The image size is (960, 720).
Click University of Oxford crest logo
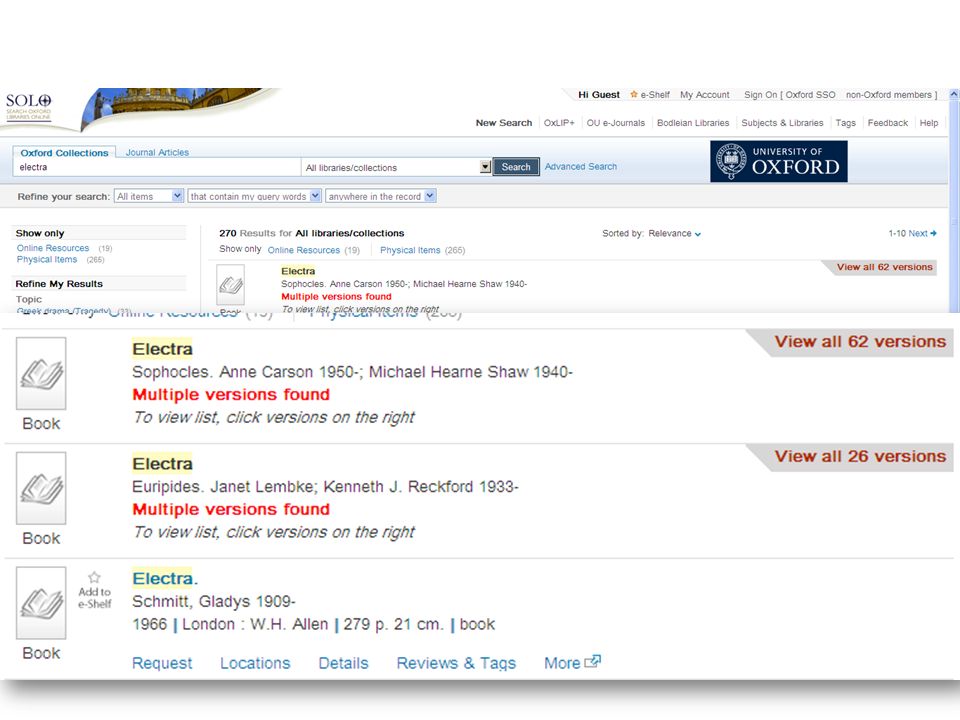[x=731, y=161]
